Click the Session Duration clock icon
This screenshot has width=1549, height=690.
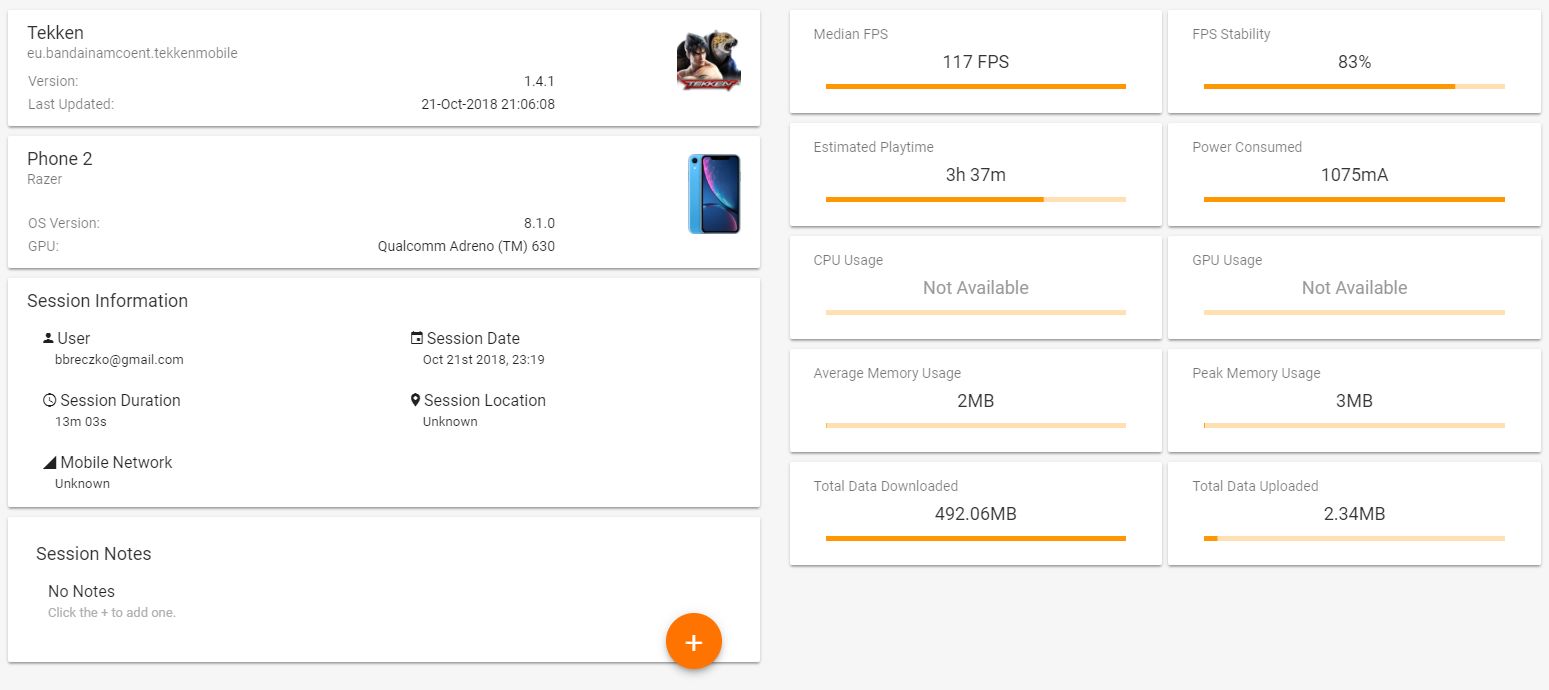coord(49,400)
